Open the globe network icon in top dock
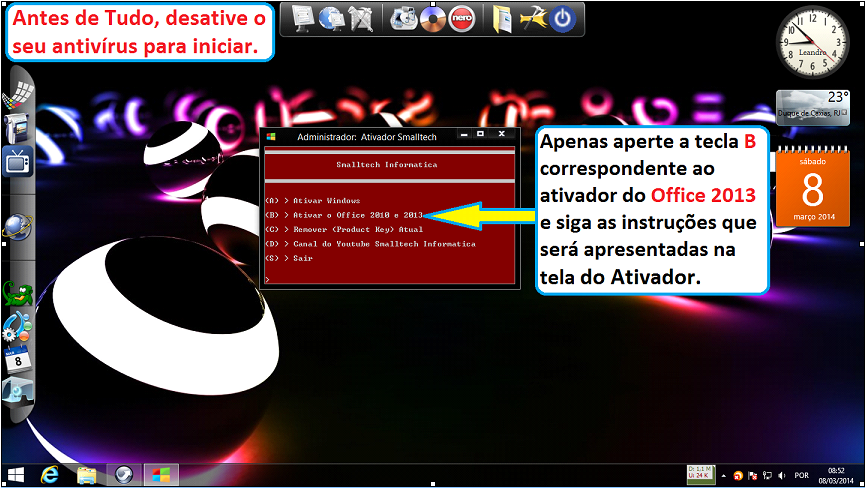The height and width of the screenshot is (488, 865). point(331,20)
